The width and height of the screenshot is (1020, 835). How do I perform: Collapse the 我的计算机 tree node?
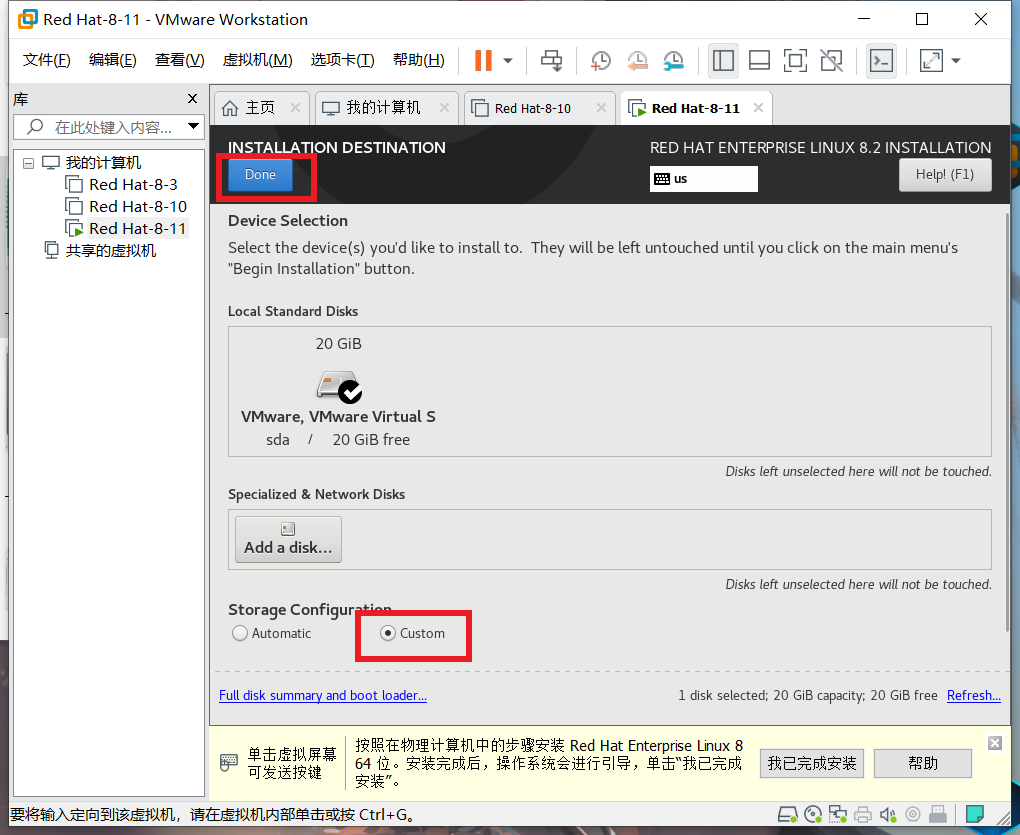click(x=29, y=163)
